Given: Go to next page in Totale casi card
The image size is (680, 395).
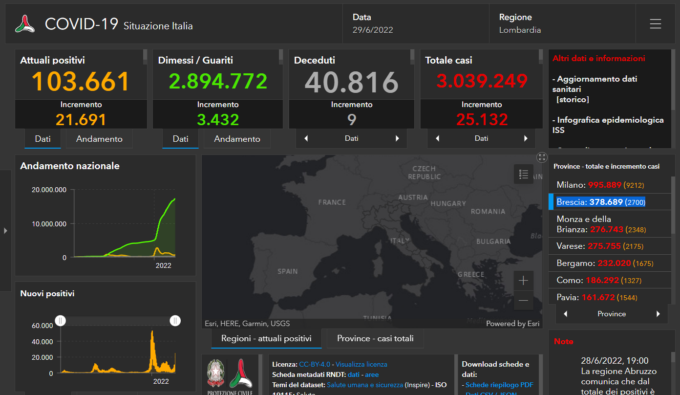Looking at the screenshot, I should click(x=526, y=138).
